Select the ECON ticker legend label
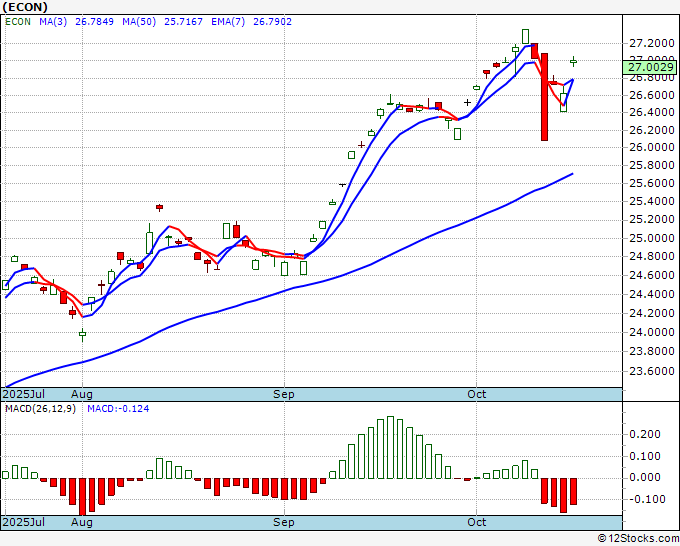Image resolution: width=680 pixels, height=546 pixels. pos(18,22)
